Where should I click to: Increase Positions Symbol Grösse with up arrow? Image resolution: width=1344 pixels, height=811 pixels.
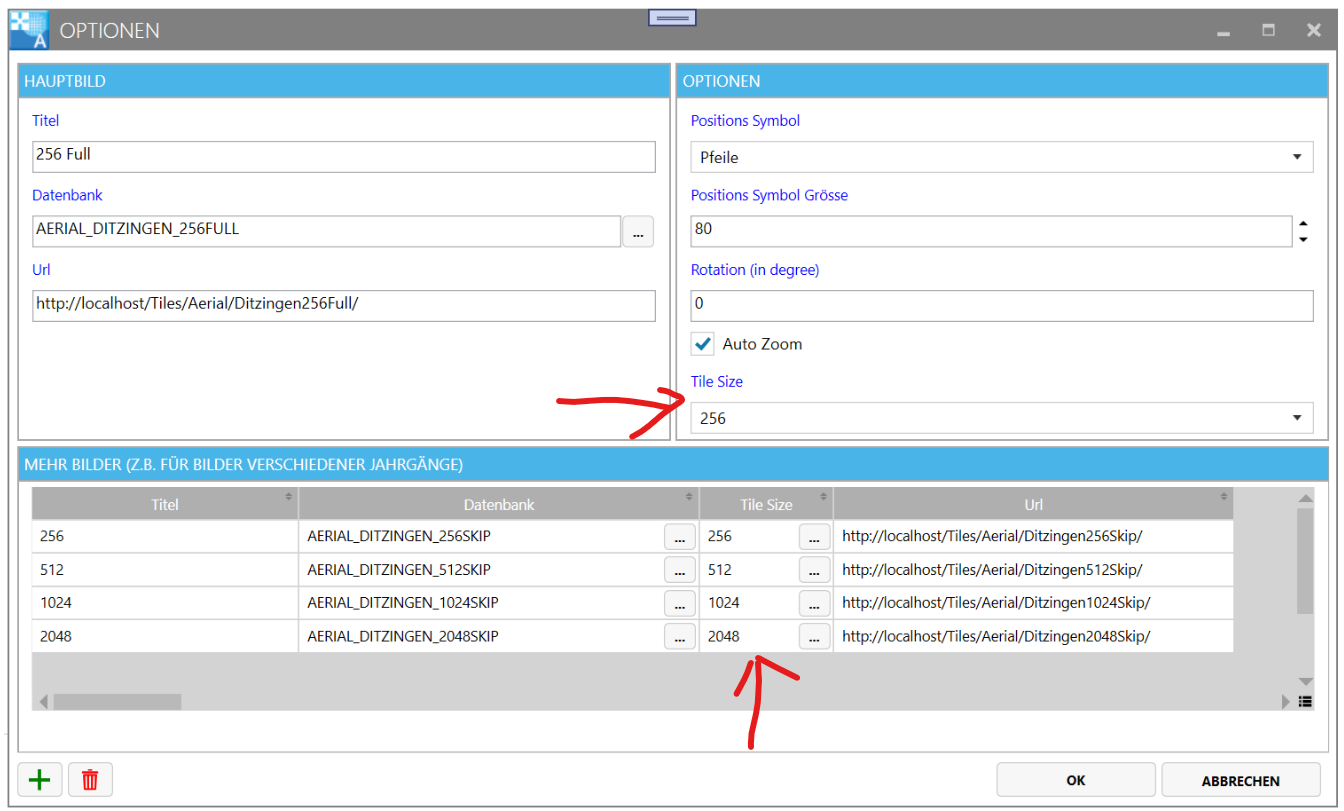pyautogui.click(x=1303, y=223)
